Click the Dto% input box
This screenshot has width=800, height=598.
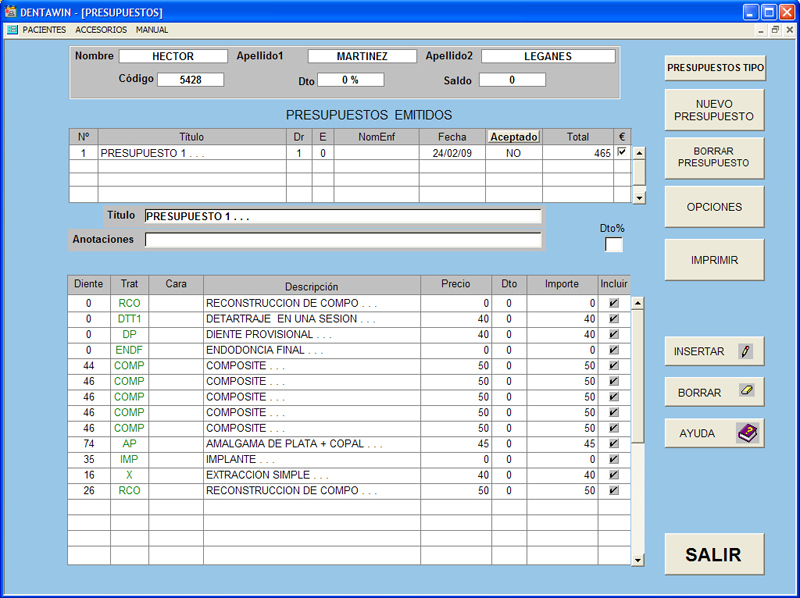[614, 245]
